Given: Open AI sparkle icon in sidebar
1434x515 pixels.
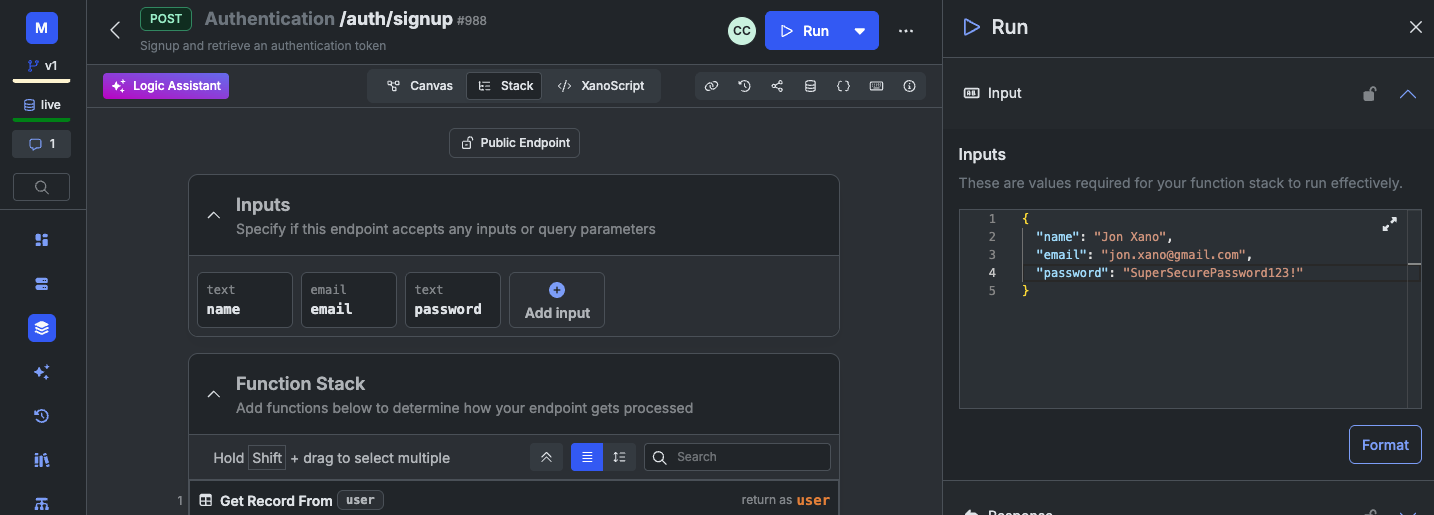Looking at the screenshot, I should pyautogui.click(x=41, y=372).
